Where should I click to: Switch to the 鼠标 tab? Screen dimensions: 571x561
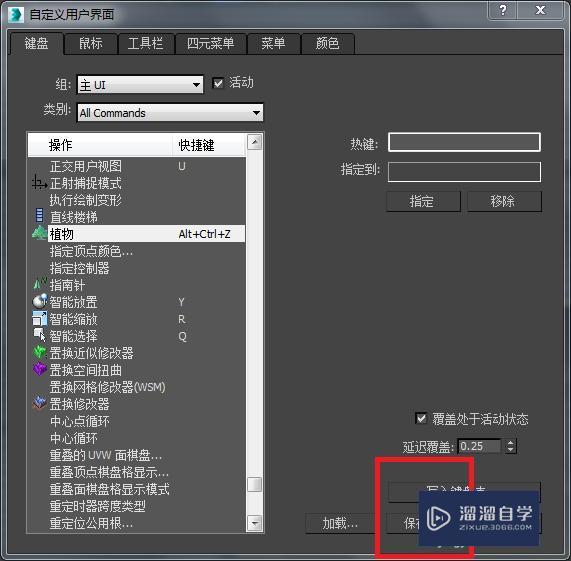point(91,44)
